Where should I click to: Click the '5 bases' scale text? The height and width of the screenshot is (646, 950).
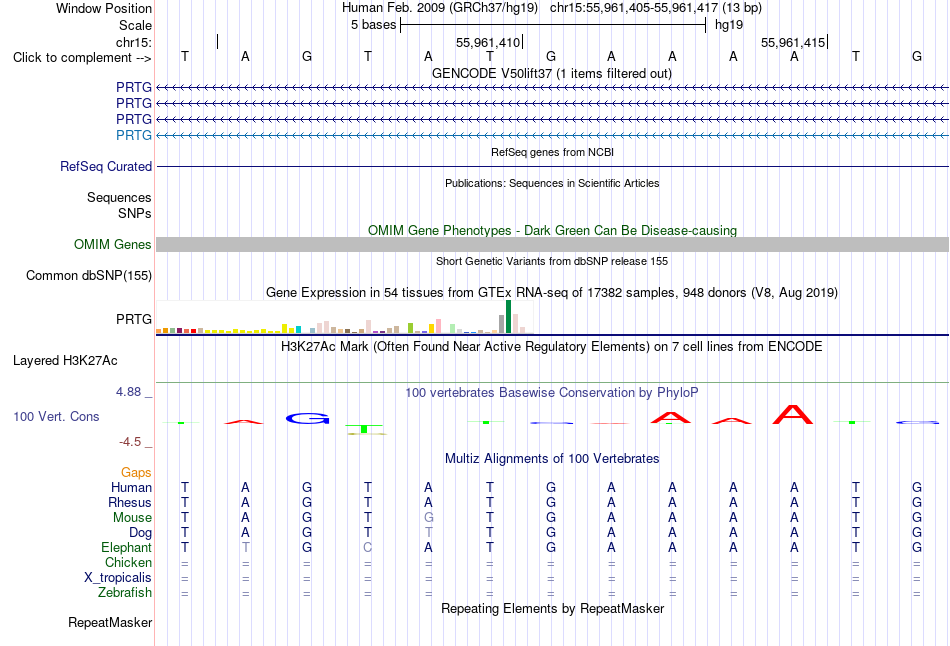tap(373, 25)
